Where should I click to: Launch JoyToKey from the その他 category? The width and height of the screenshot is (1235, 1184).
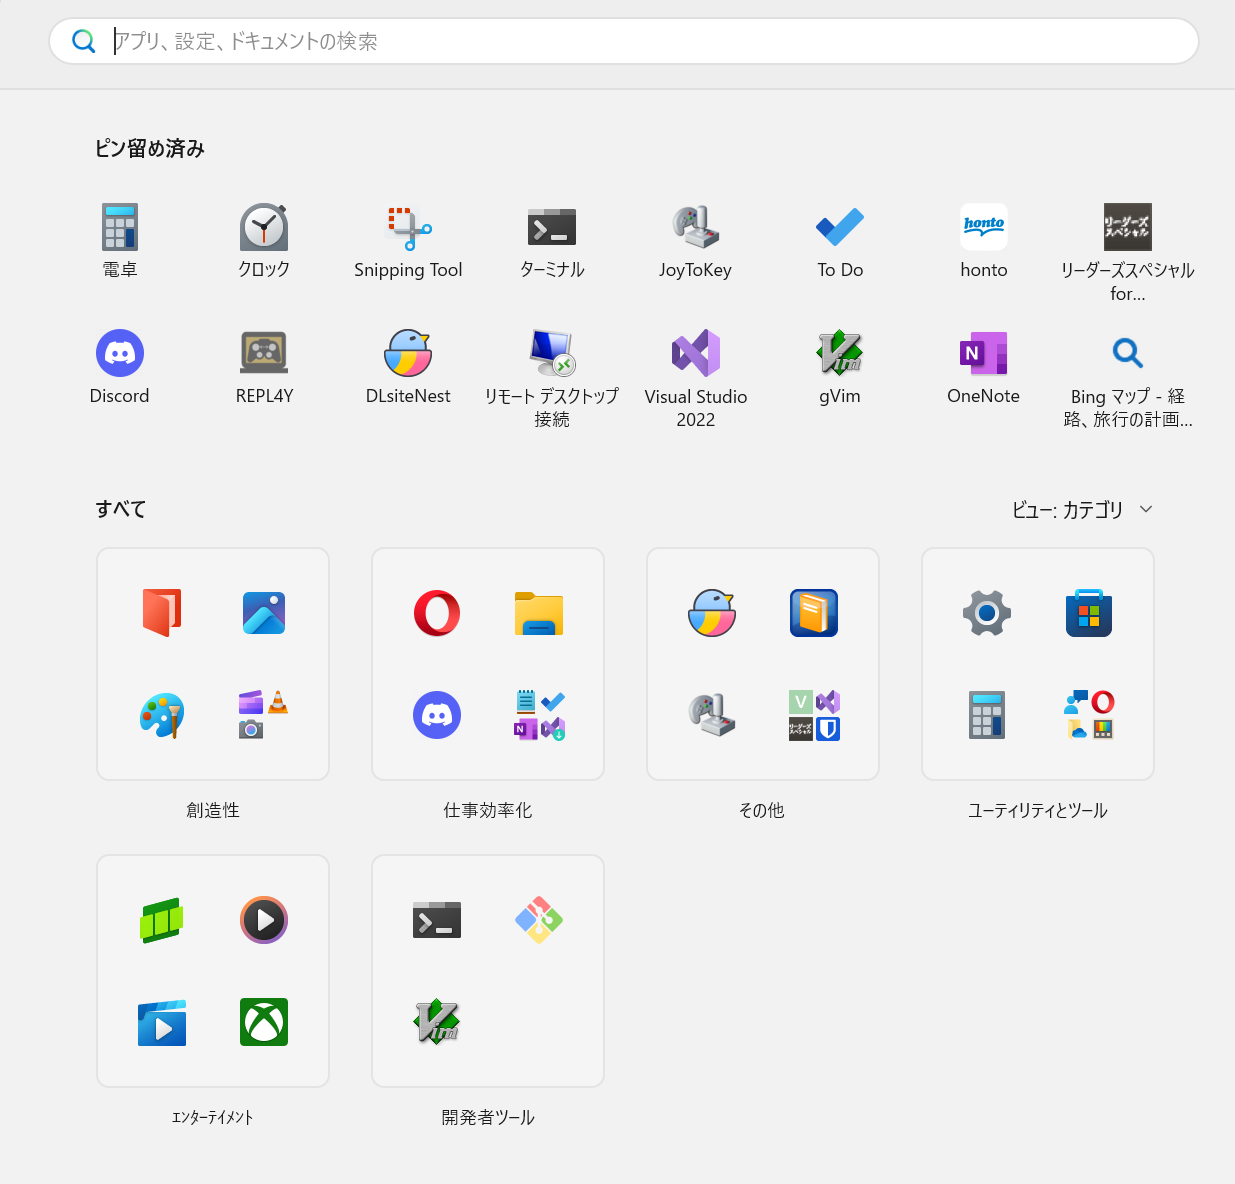coord(712,716)
